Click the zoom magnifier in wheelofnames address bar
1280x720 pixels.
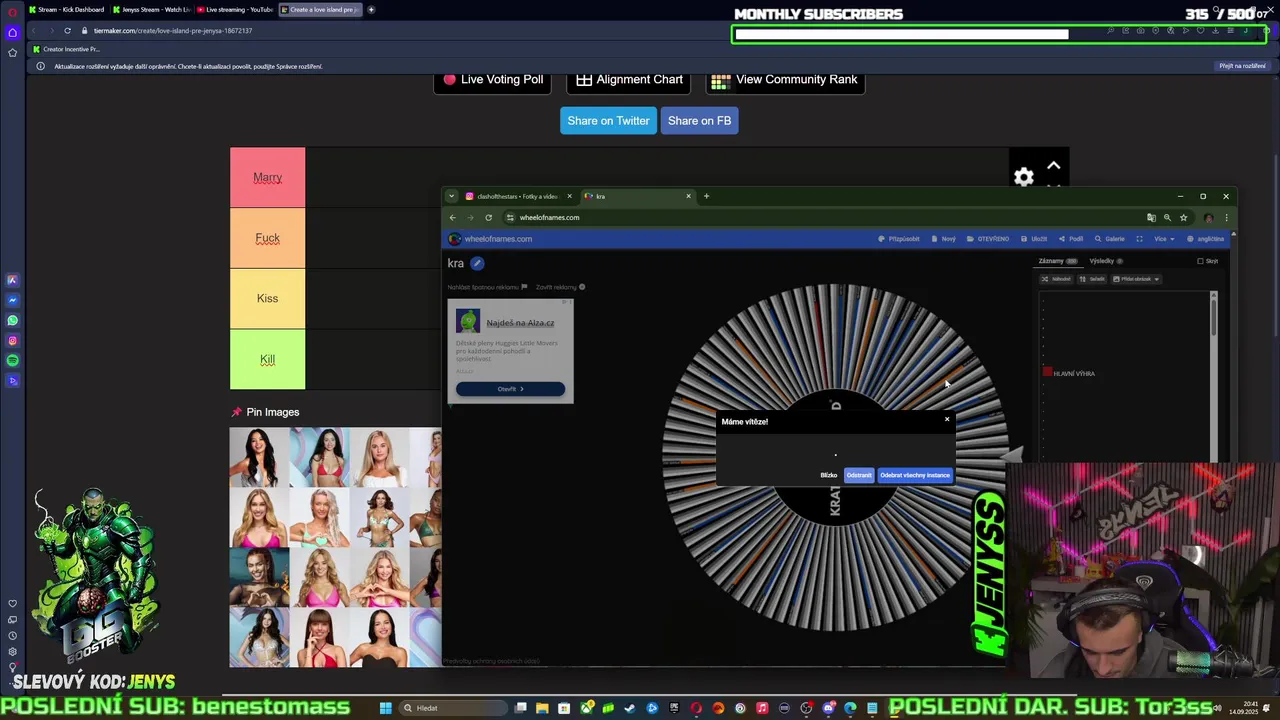pyautogui.click(x=1167, y=217)
